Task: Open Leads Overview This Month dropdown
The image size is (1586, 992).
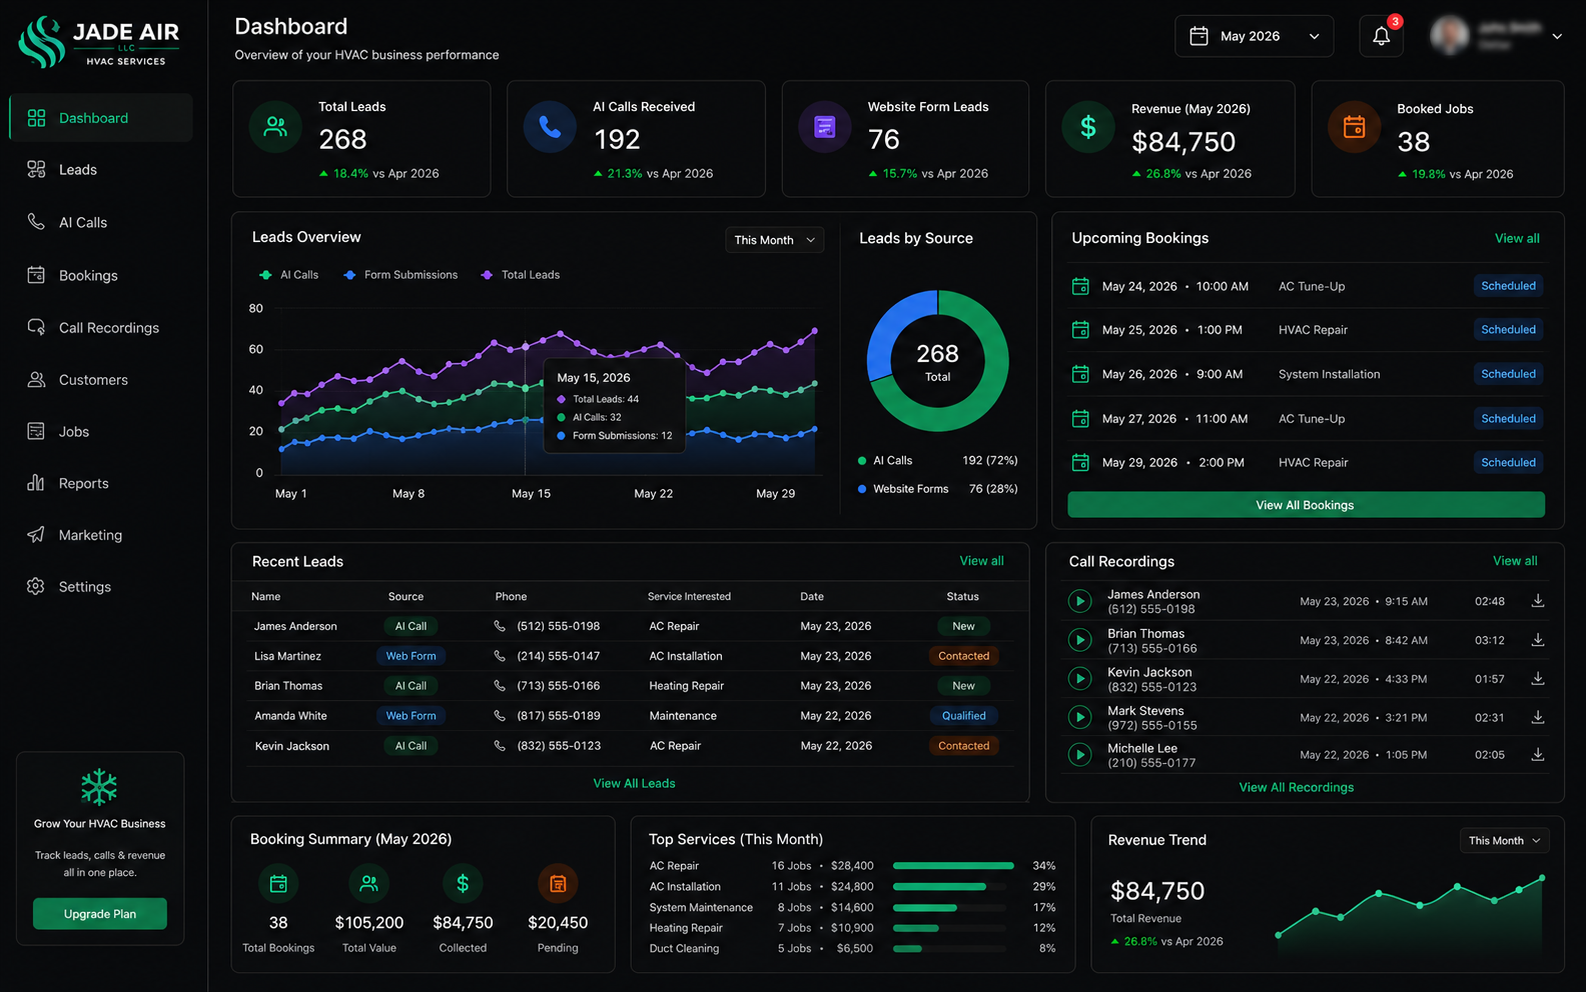Action: (775, 240)
